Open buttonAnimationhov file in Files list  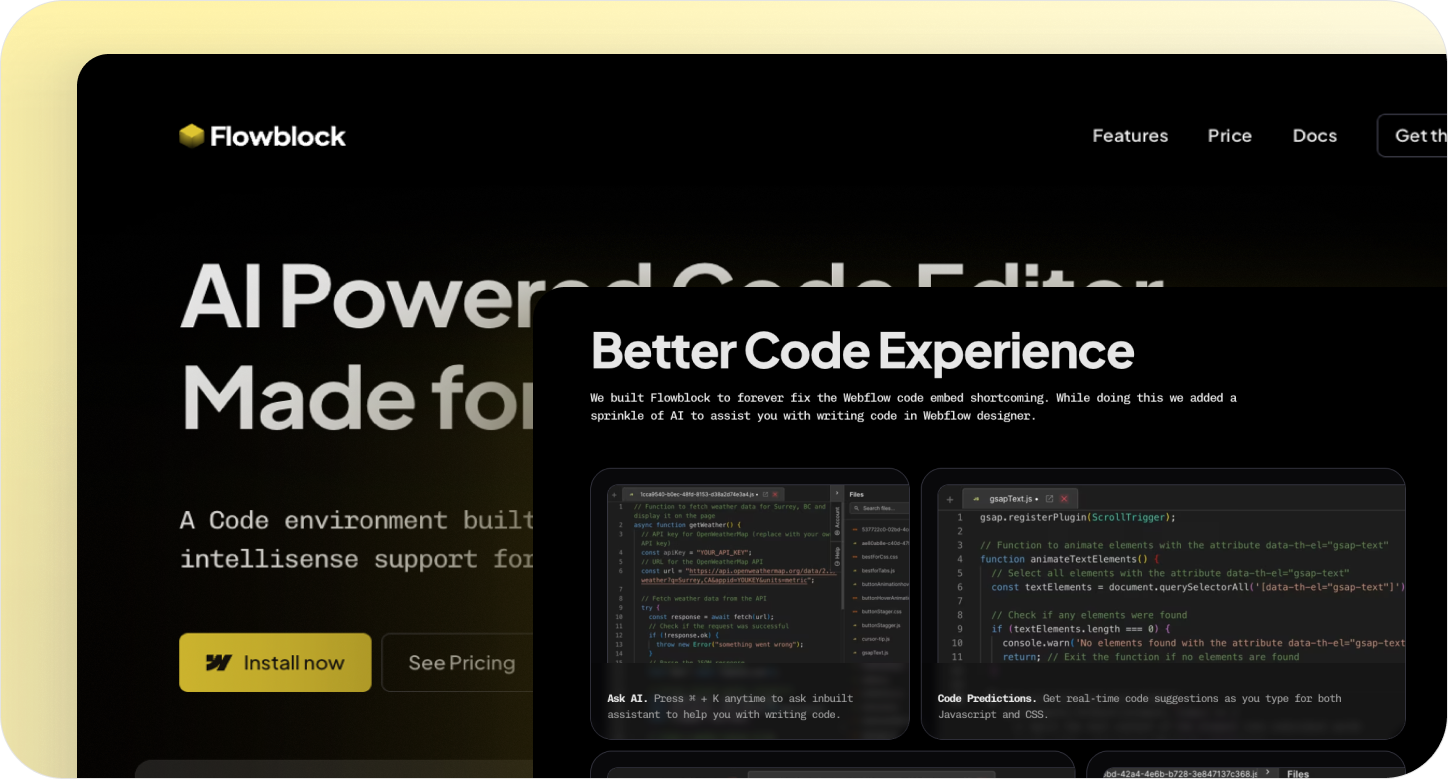(879, 584)
